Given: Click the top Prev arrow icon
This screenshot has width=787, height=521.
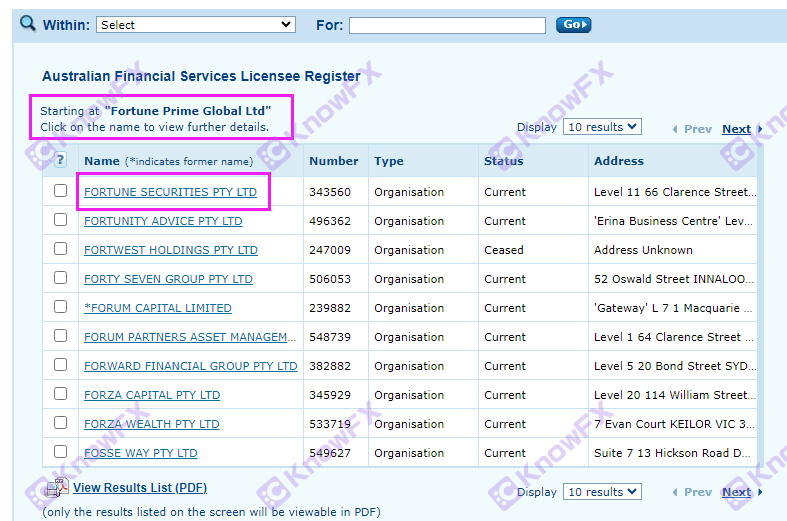Looking at the screenshot, I should 675,129.
